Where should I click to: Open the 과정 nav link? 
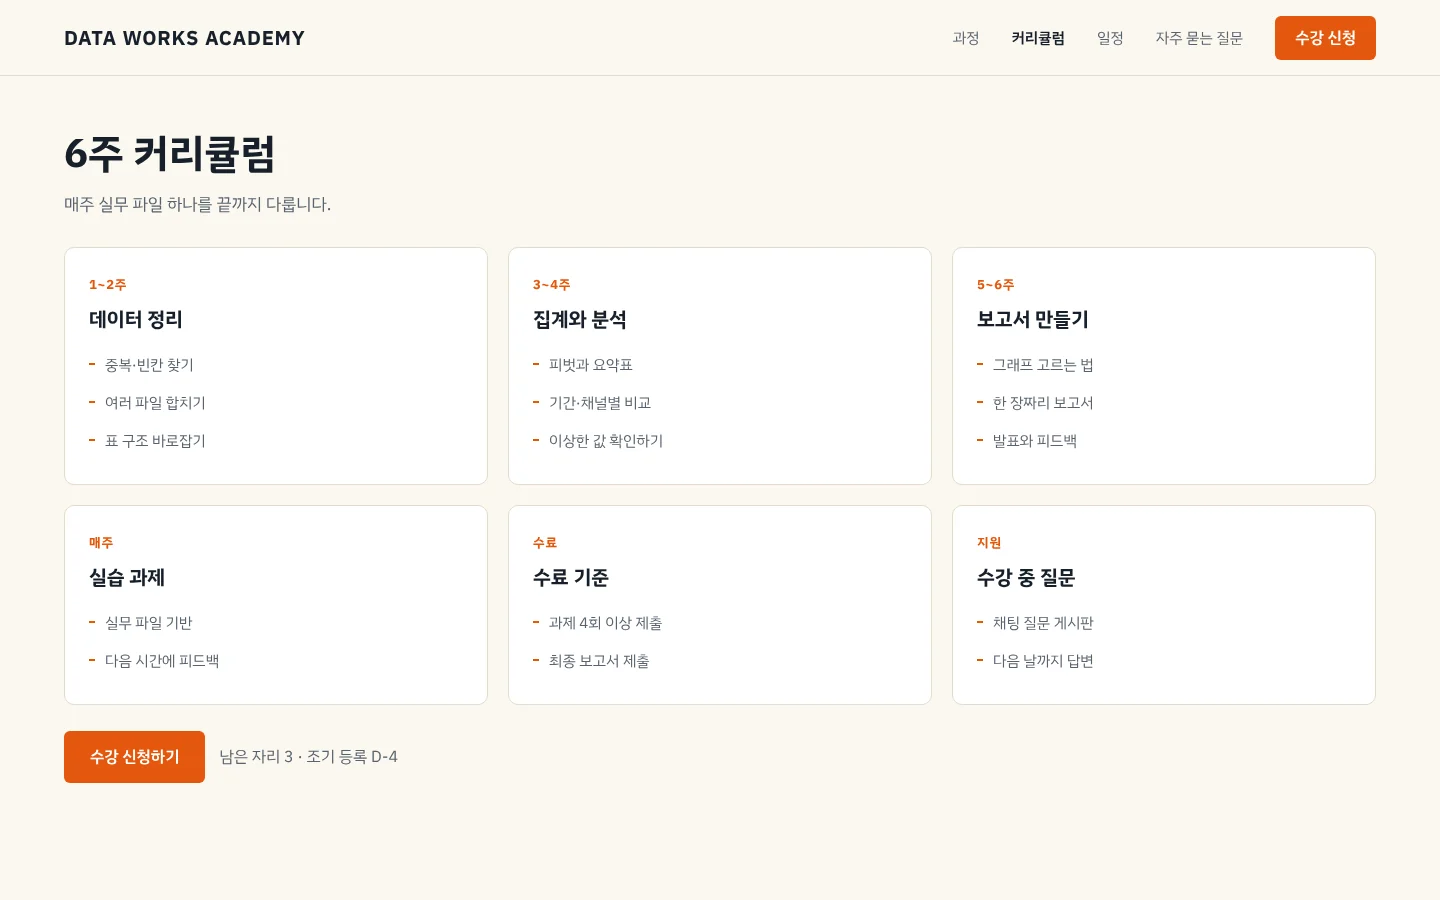965,38
